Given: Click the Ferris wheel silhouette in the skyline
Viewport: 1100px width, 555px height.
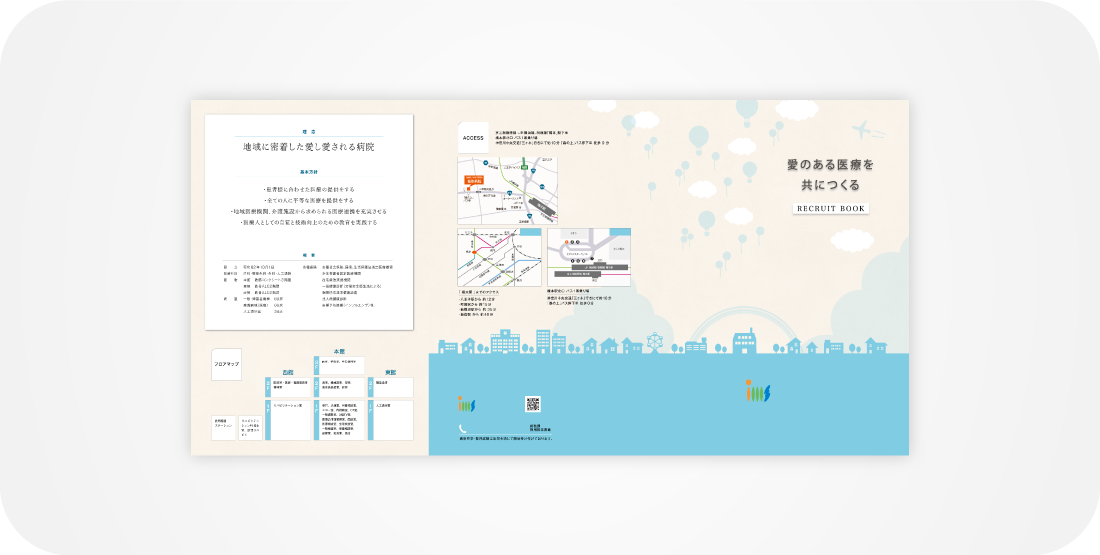Looking at the screenshot, I should [x=656, y=342].
